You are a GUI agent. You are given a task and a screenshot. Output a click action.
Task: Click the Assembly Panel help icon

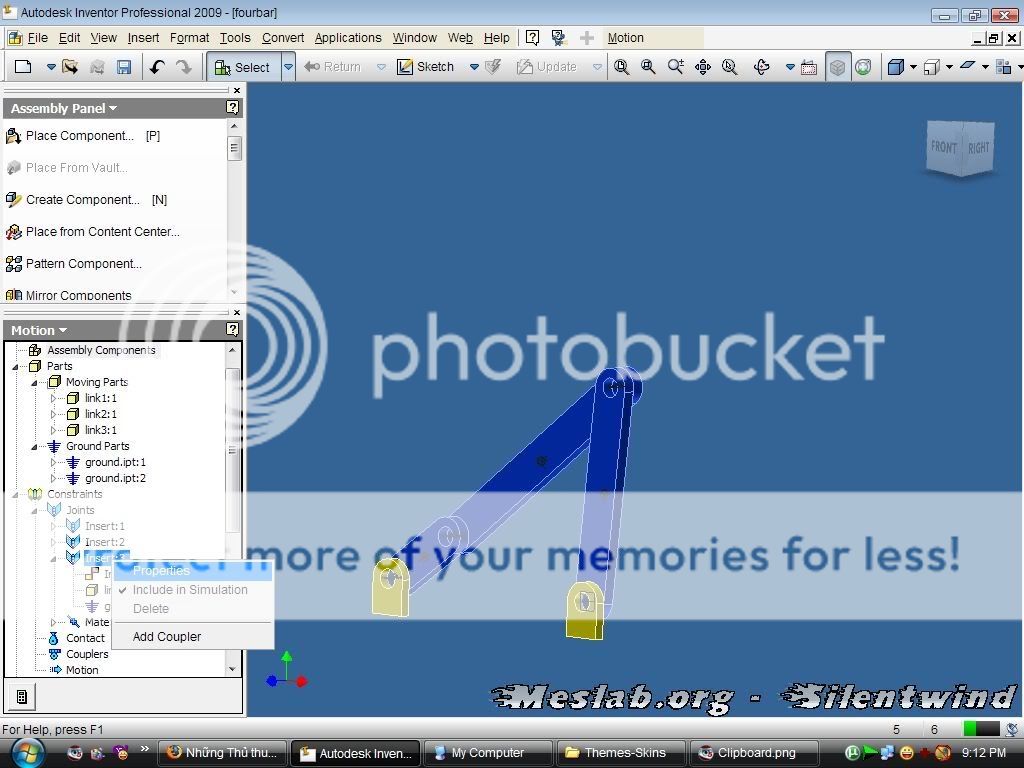pos(232,108)
